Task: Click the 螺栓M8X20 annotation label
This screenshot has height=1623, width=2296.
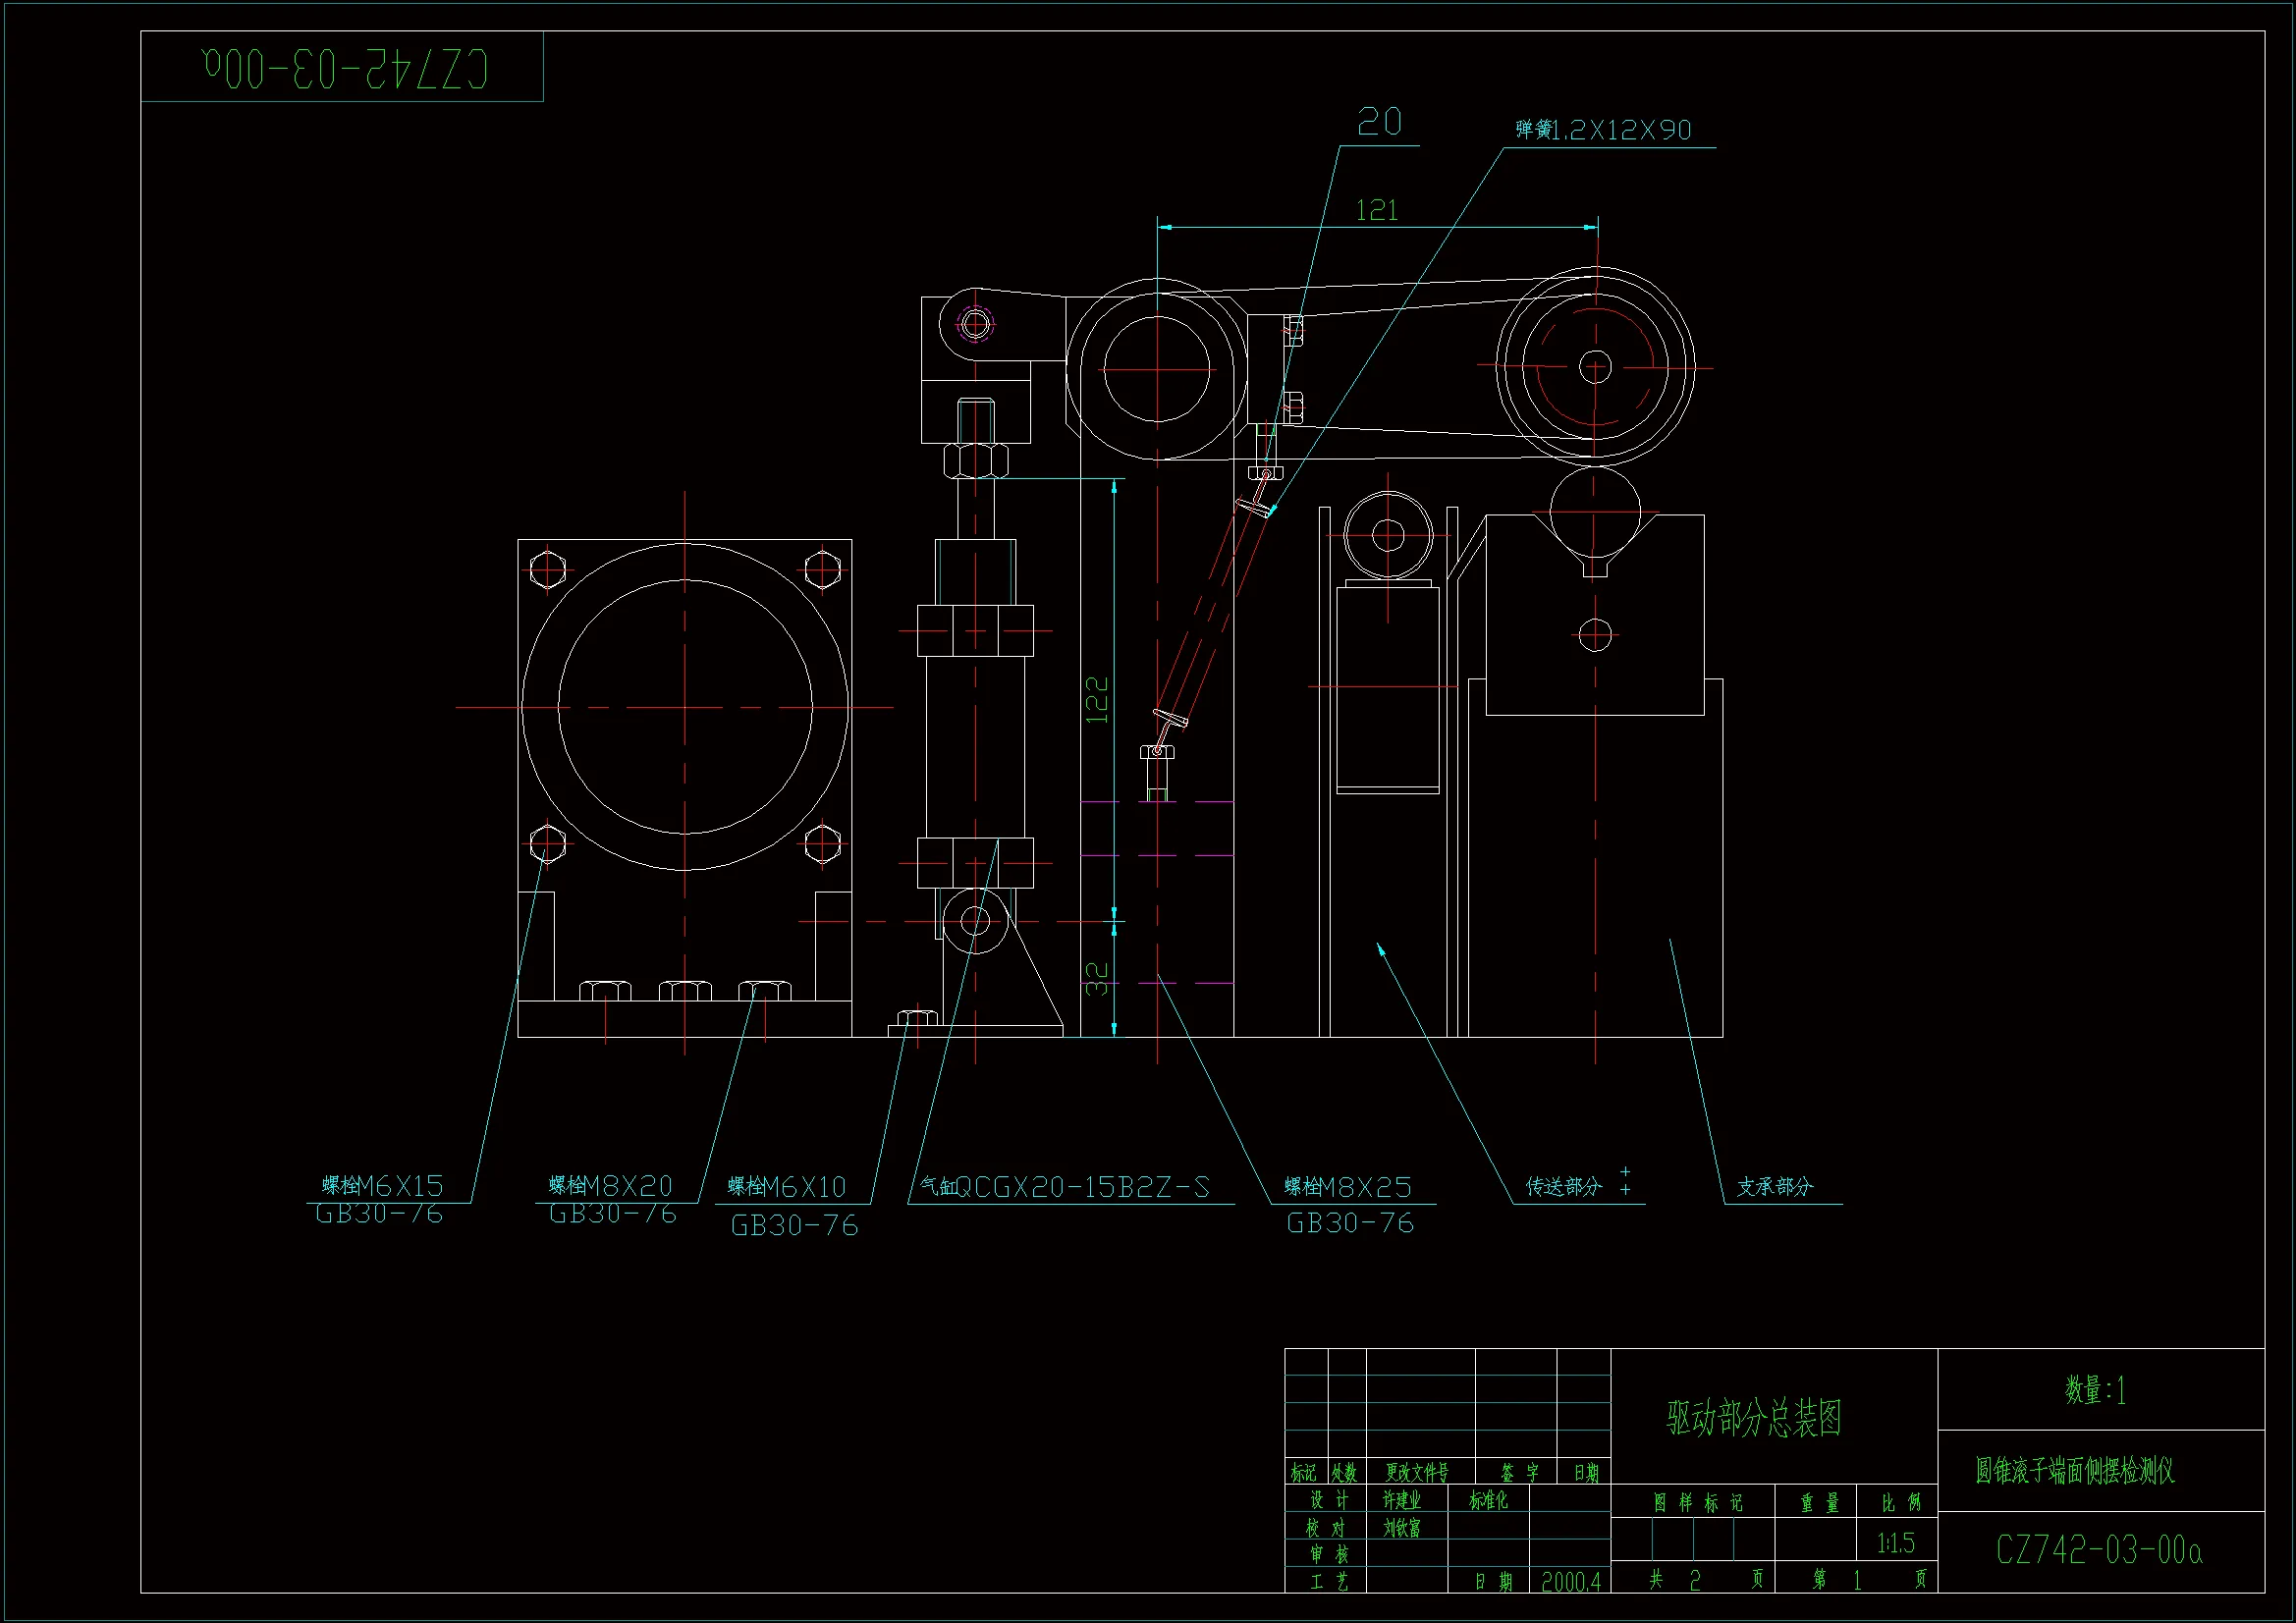Action: [x=610, y=1186]
